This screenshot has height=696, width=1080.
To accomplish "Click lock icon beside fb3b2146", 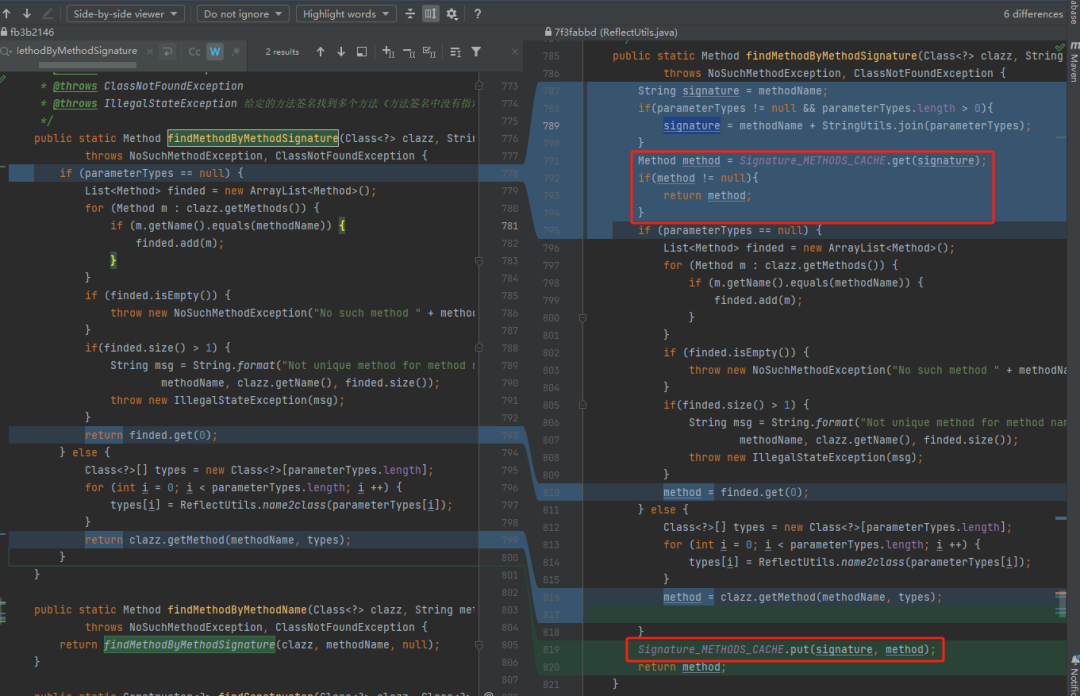I will pyautogui.click(x=4, y=32).
